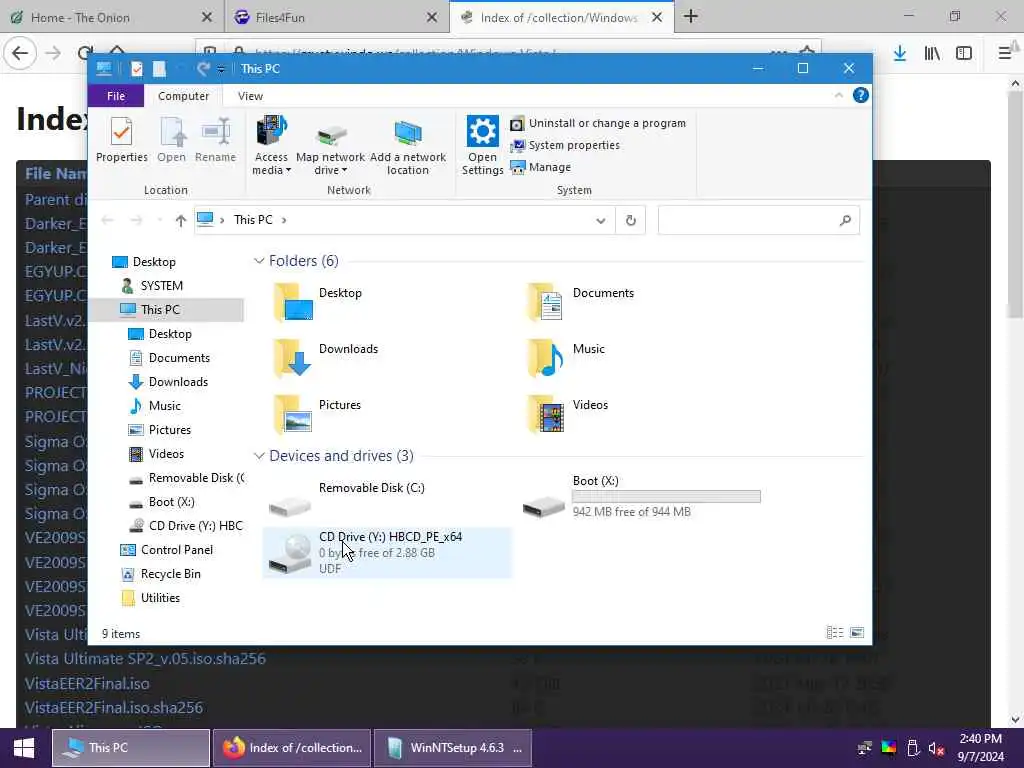Collapse the Devices and drives (3) group

[x=259, y=455]
